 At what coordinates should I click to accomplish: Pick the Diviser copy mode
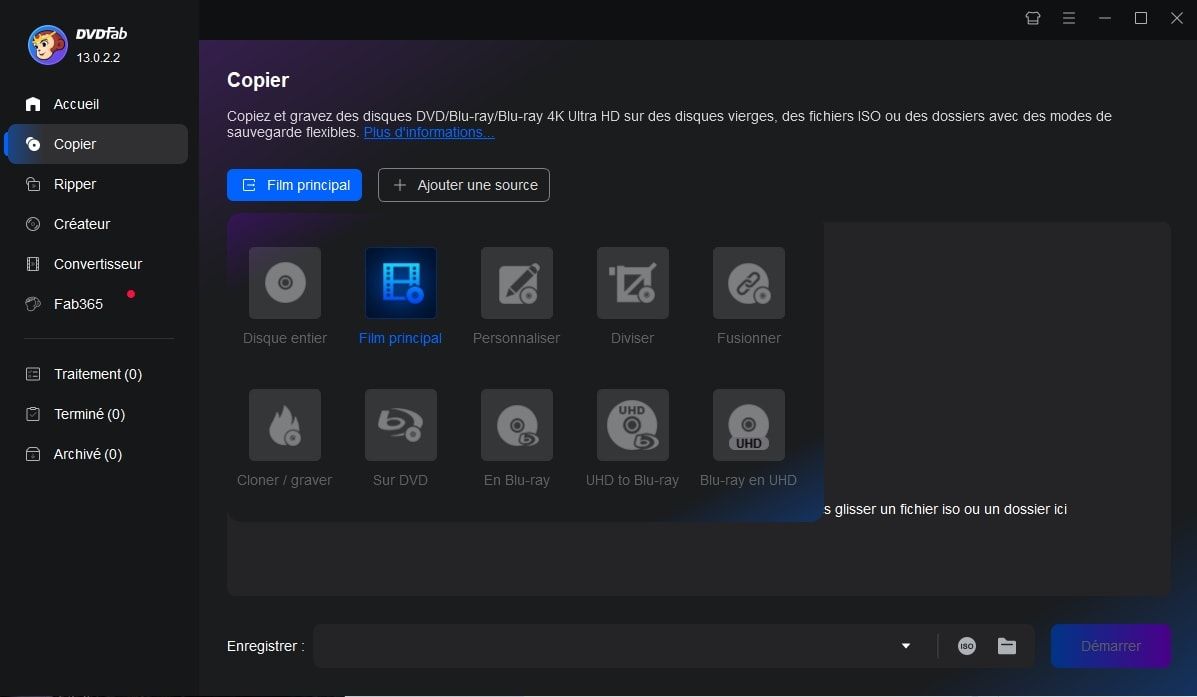(x=633, y=282)
